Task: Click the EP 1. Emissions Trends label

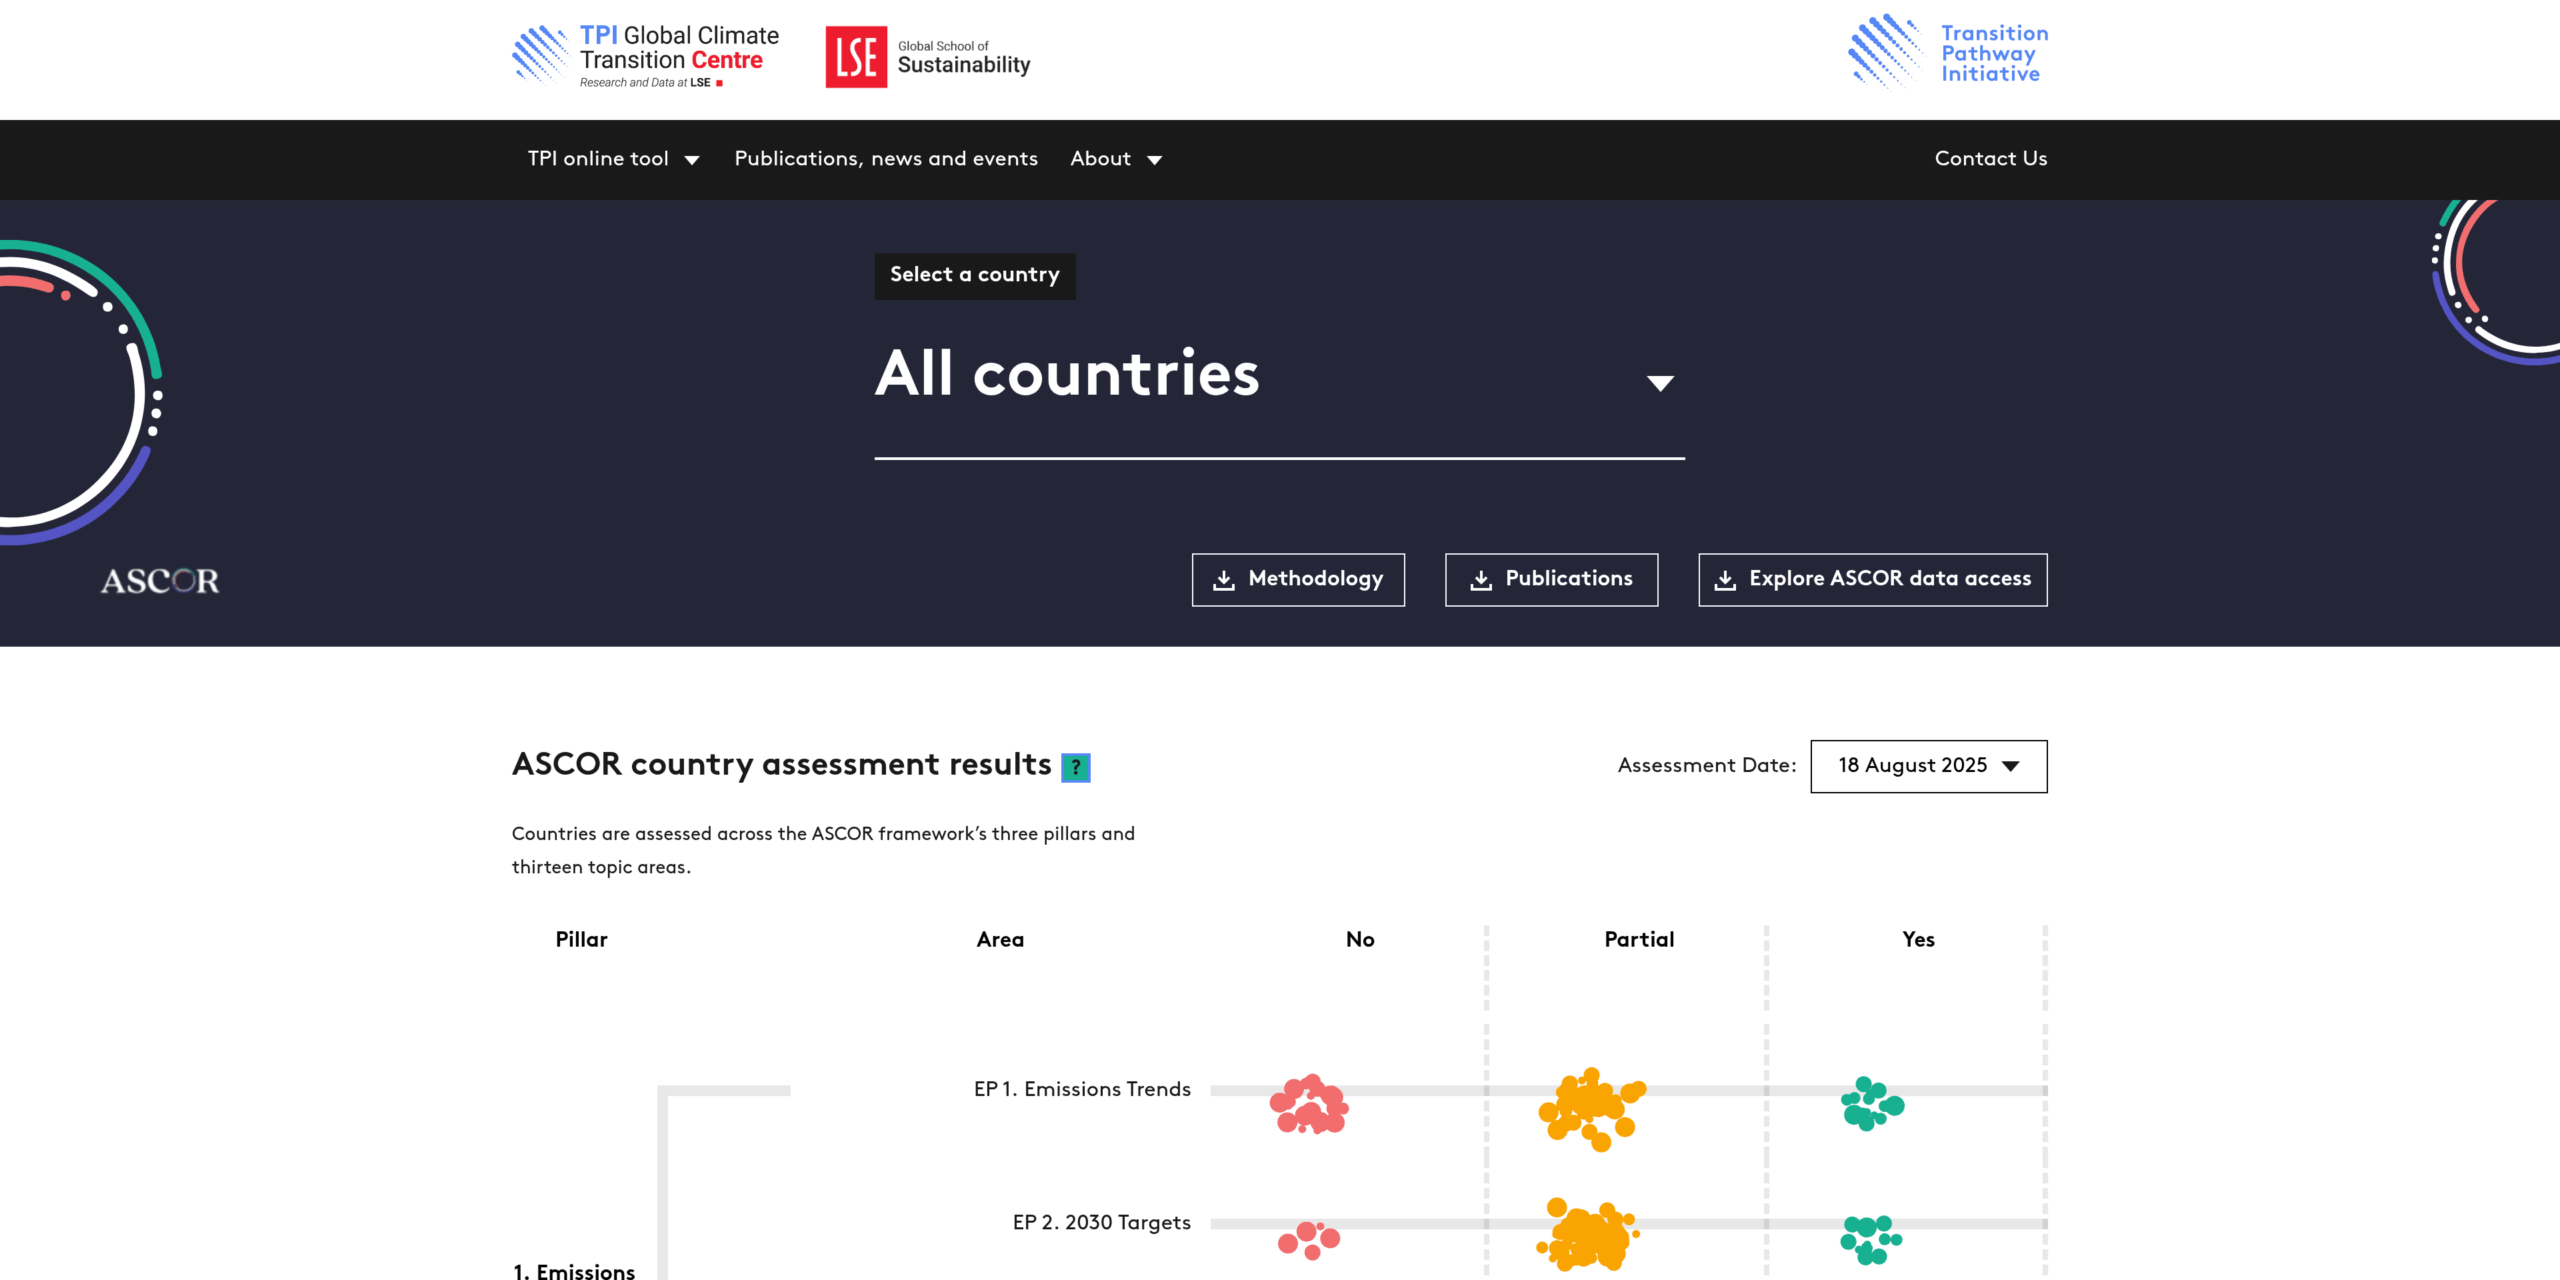Action: point(1082,1090)
